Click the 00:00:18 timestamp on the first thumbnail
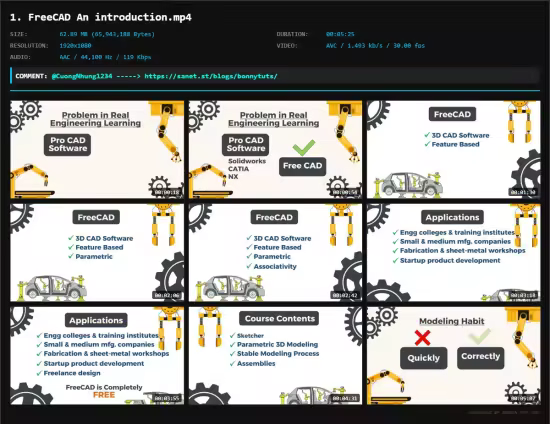 167,192
